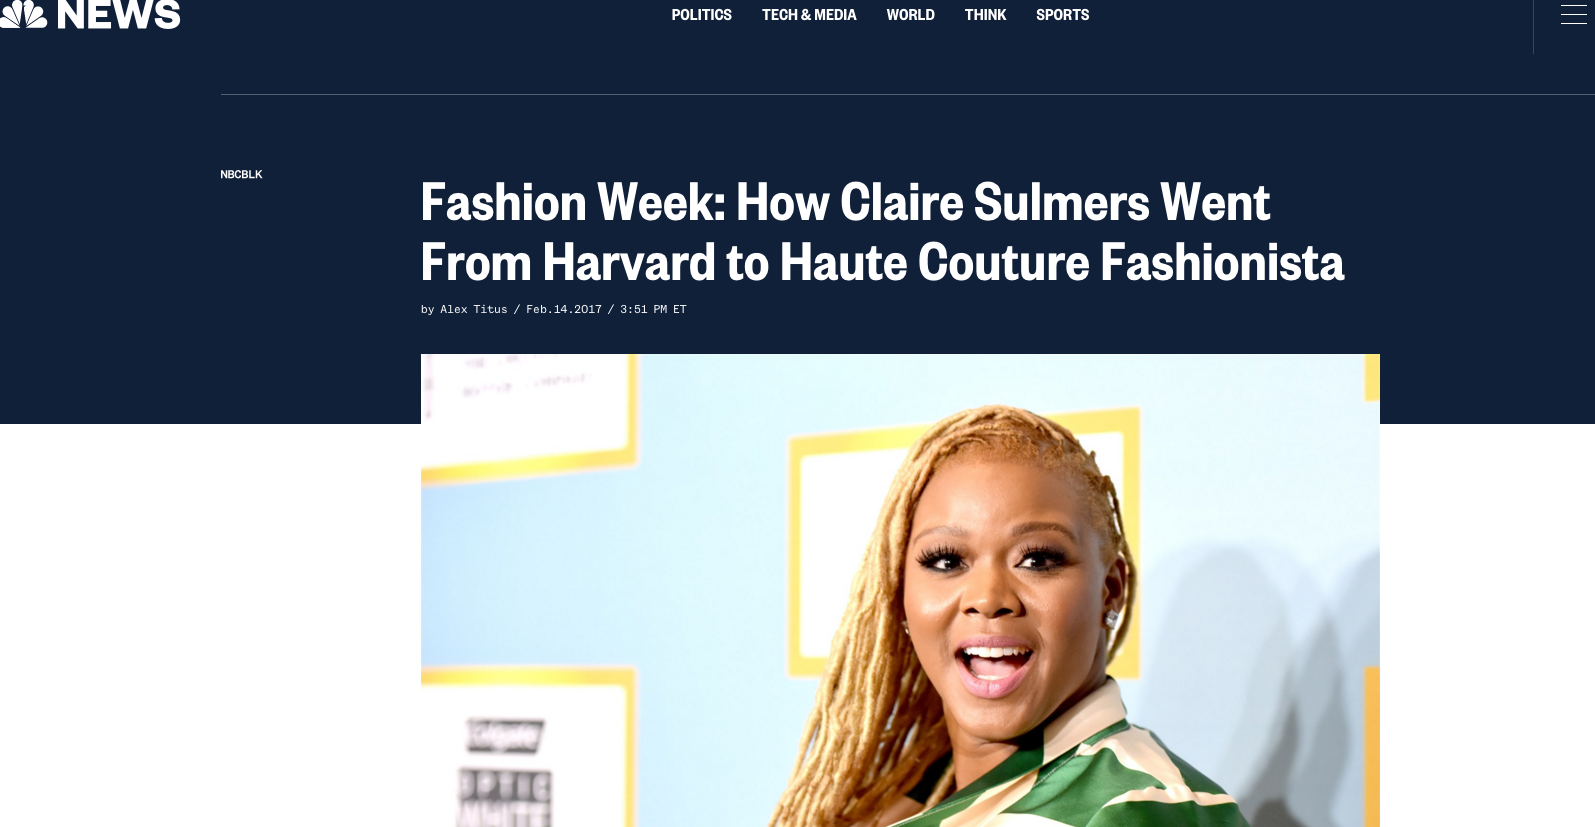The width and height of the screenshot is (1595, 827).
Task: Click the blurred Optic White sign in photo
Action: [x=505, y=797]
